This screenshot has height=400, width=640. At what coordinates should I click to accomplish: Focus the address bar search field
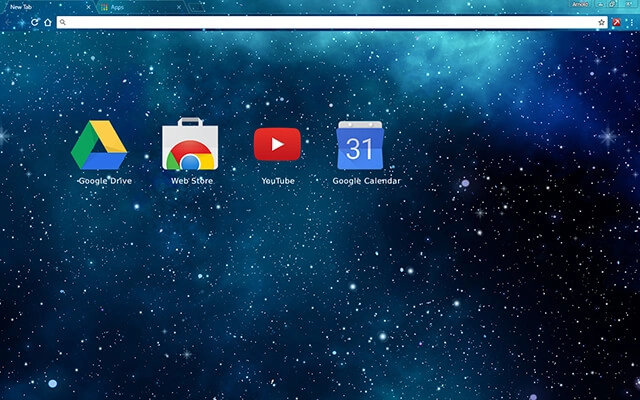coord(332,22)
